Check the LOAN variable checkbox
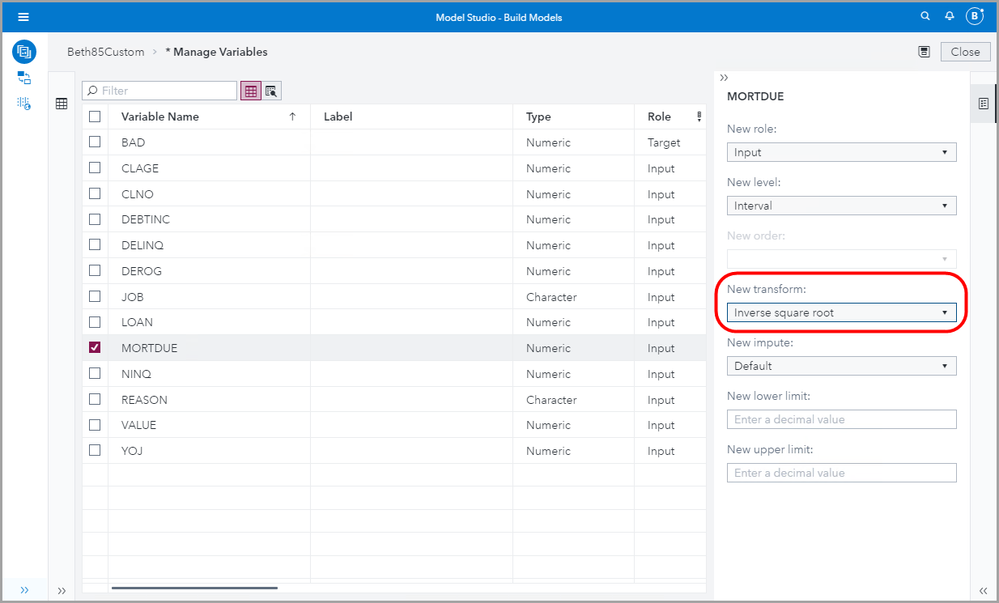Image resolution: width=999 pixels, height=603 pixels. (95, 322)
